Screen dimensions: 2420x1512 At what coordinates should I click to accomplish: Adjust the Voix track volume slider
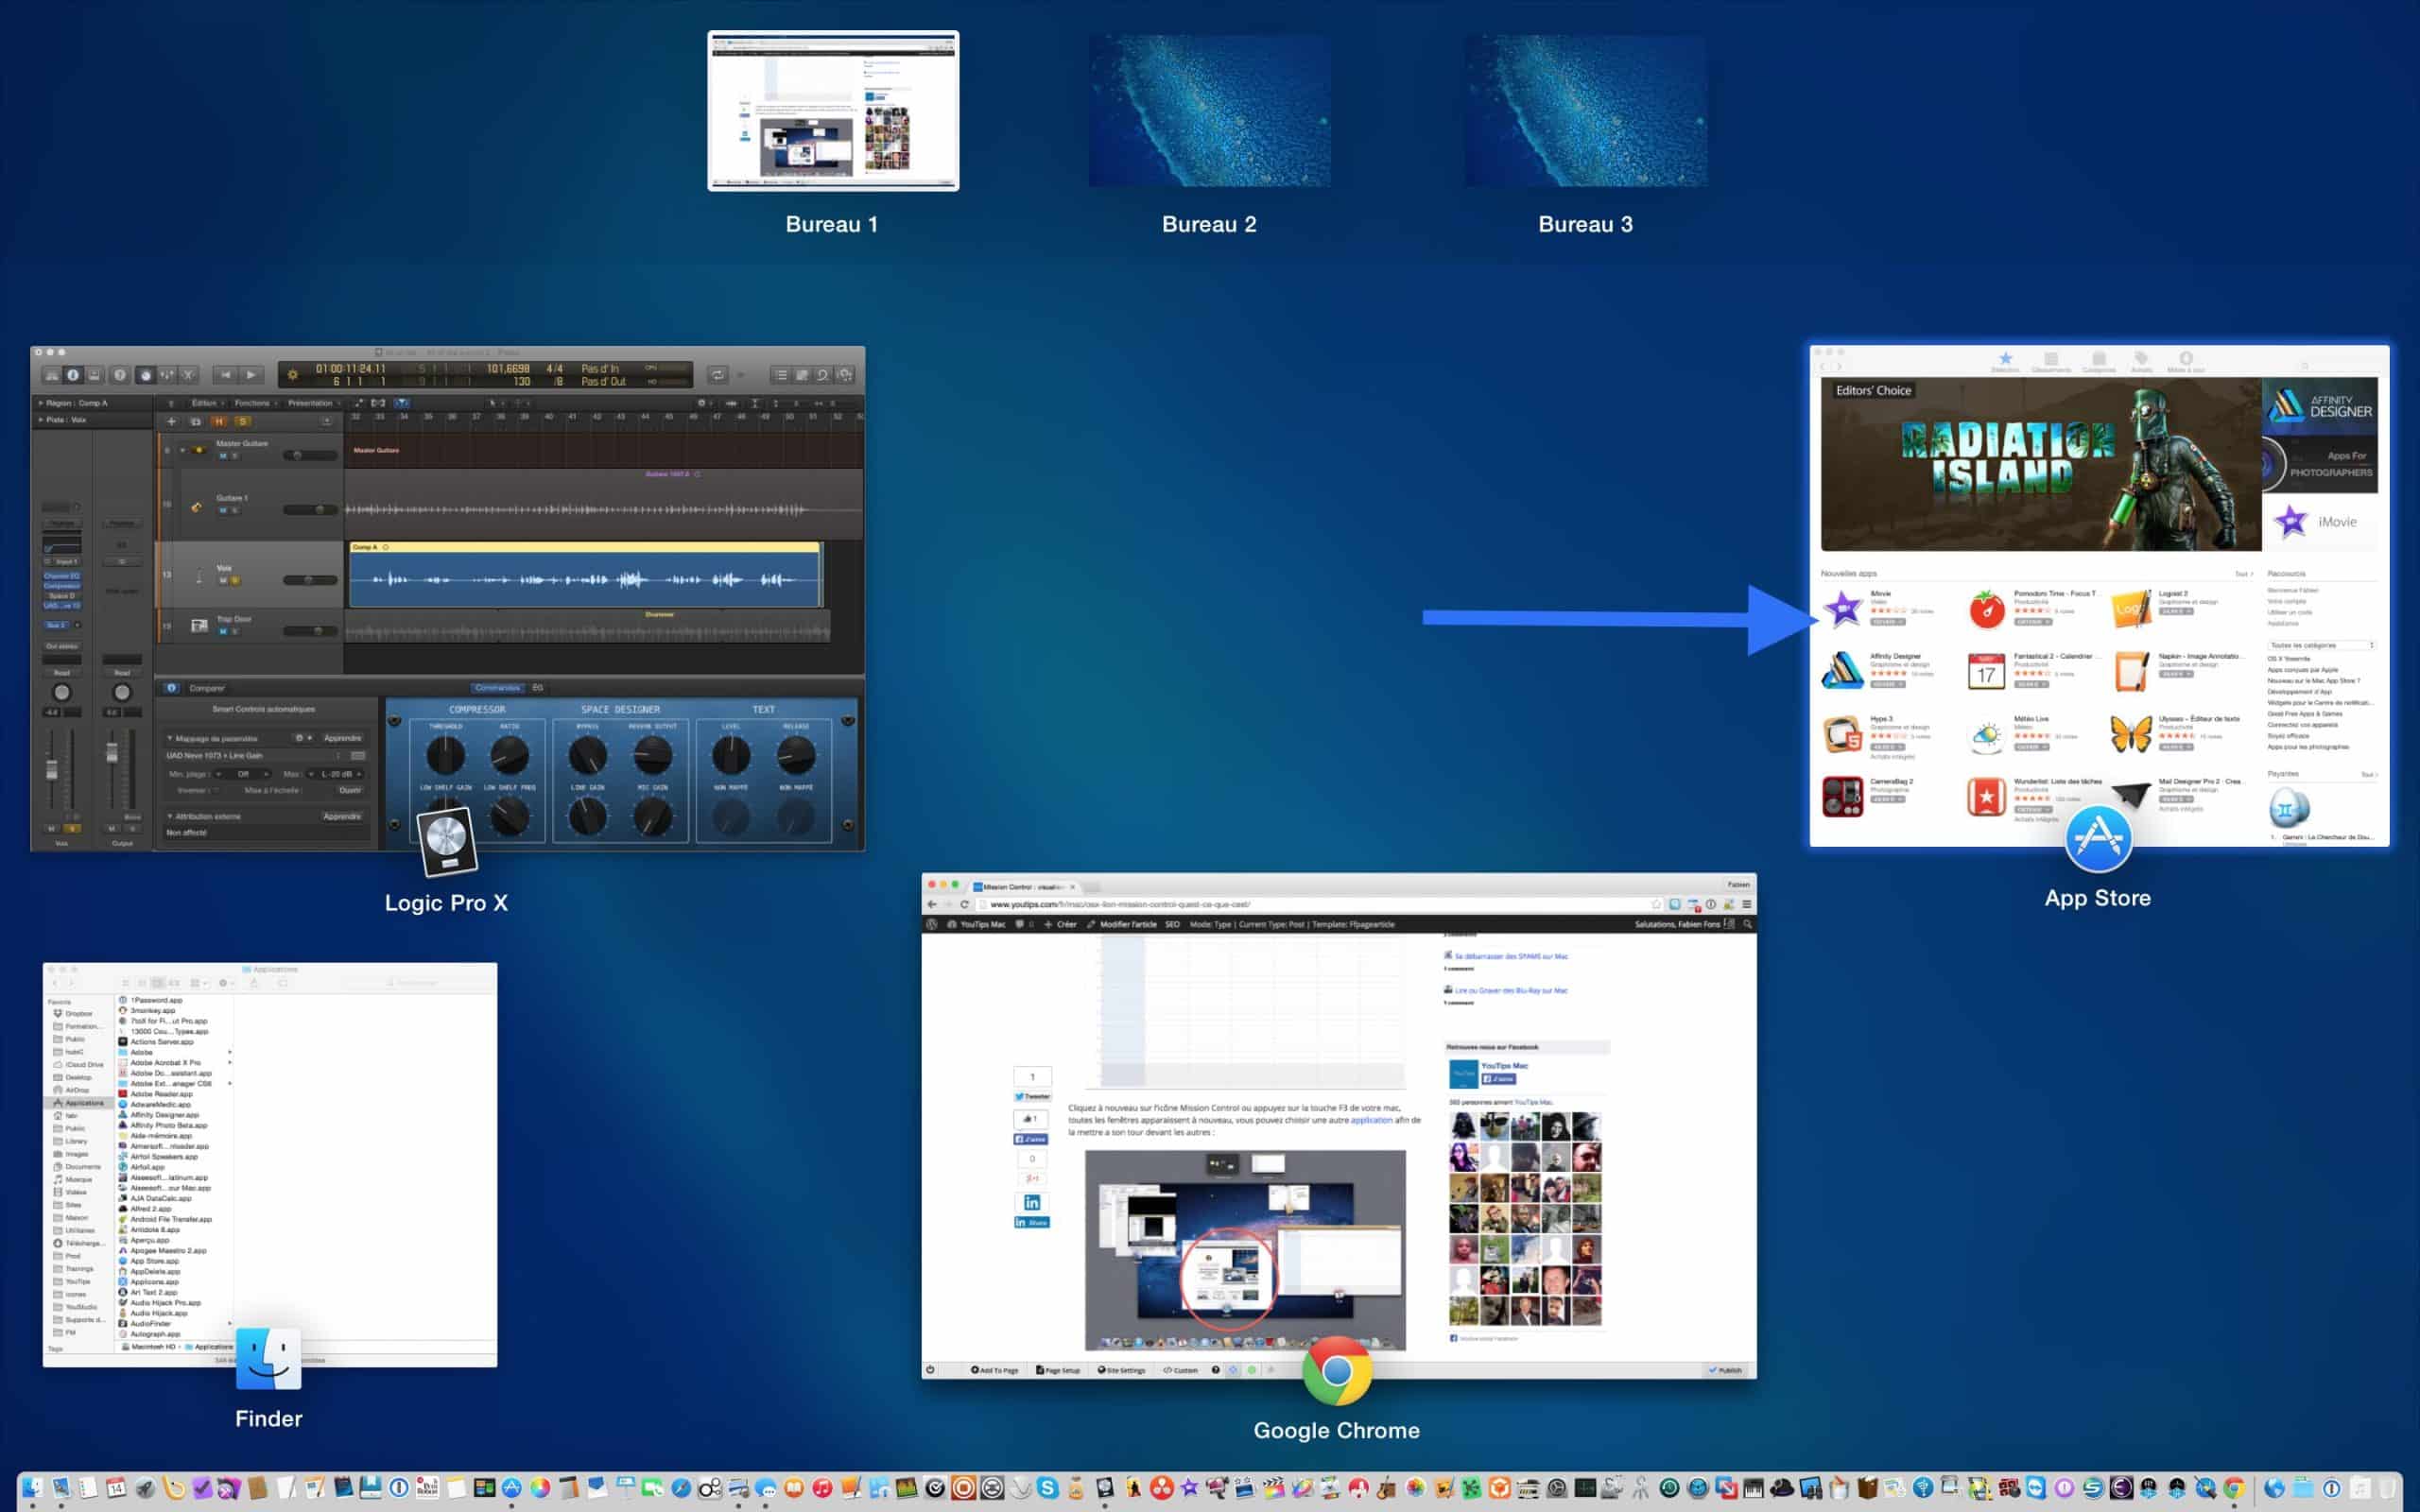pos(309,580)
